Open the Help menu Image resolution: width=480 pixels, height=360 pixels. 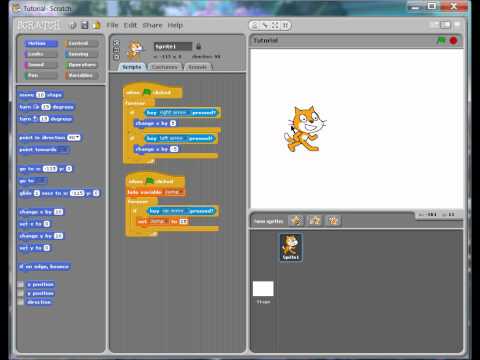[x=175, y=25]
